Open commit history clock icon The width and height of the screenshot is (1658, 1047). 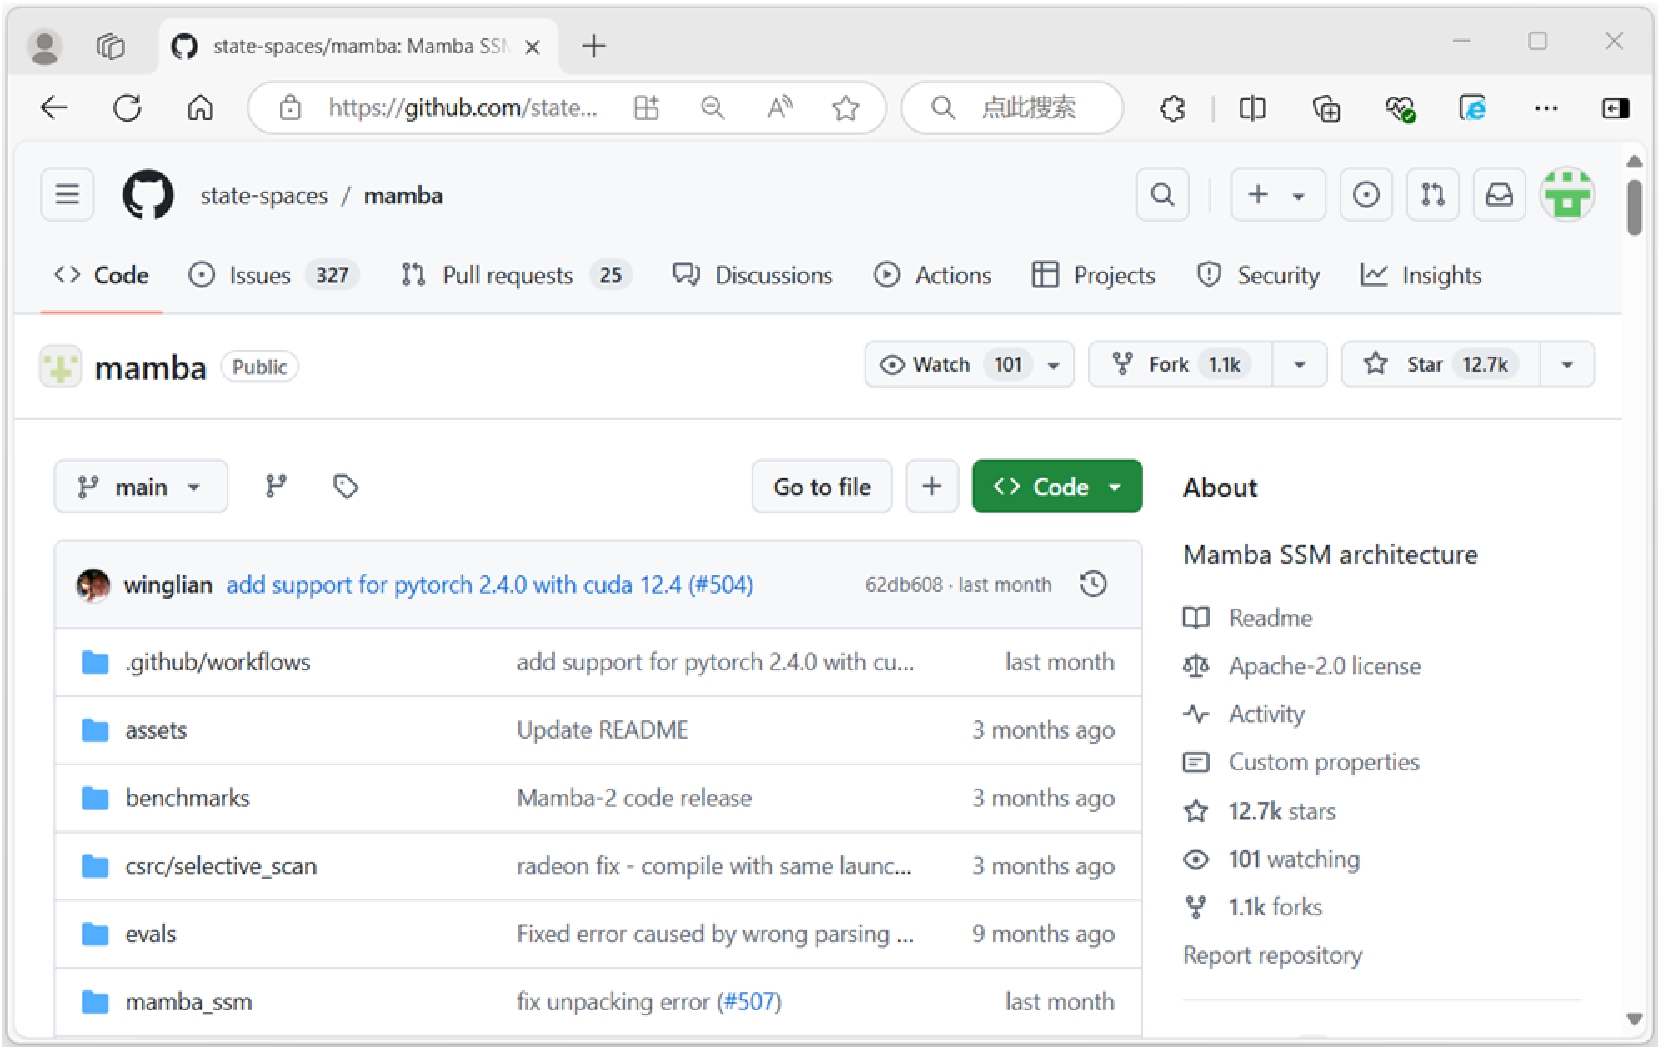click(x=1093, y=584)
